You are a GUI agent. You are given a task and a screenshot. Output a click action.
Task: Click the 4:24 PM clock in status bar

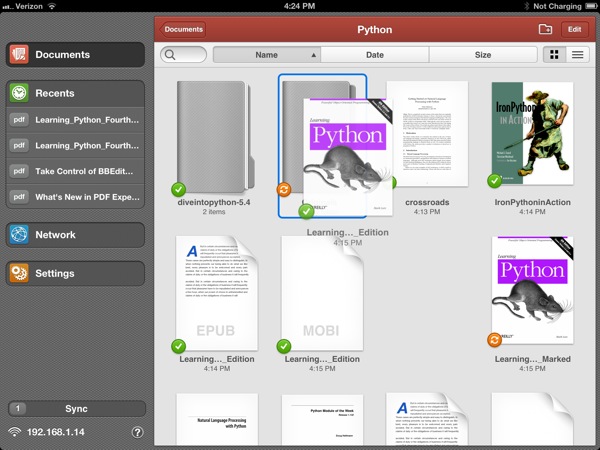[x=299, y=6]
